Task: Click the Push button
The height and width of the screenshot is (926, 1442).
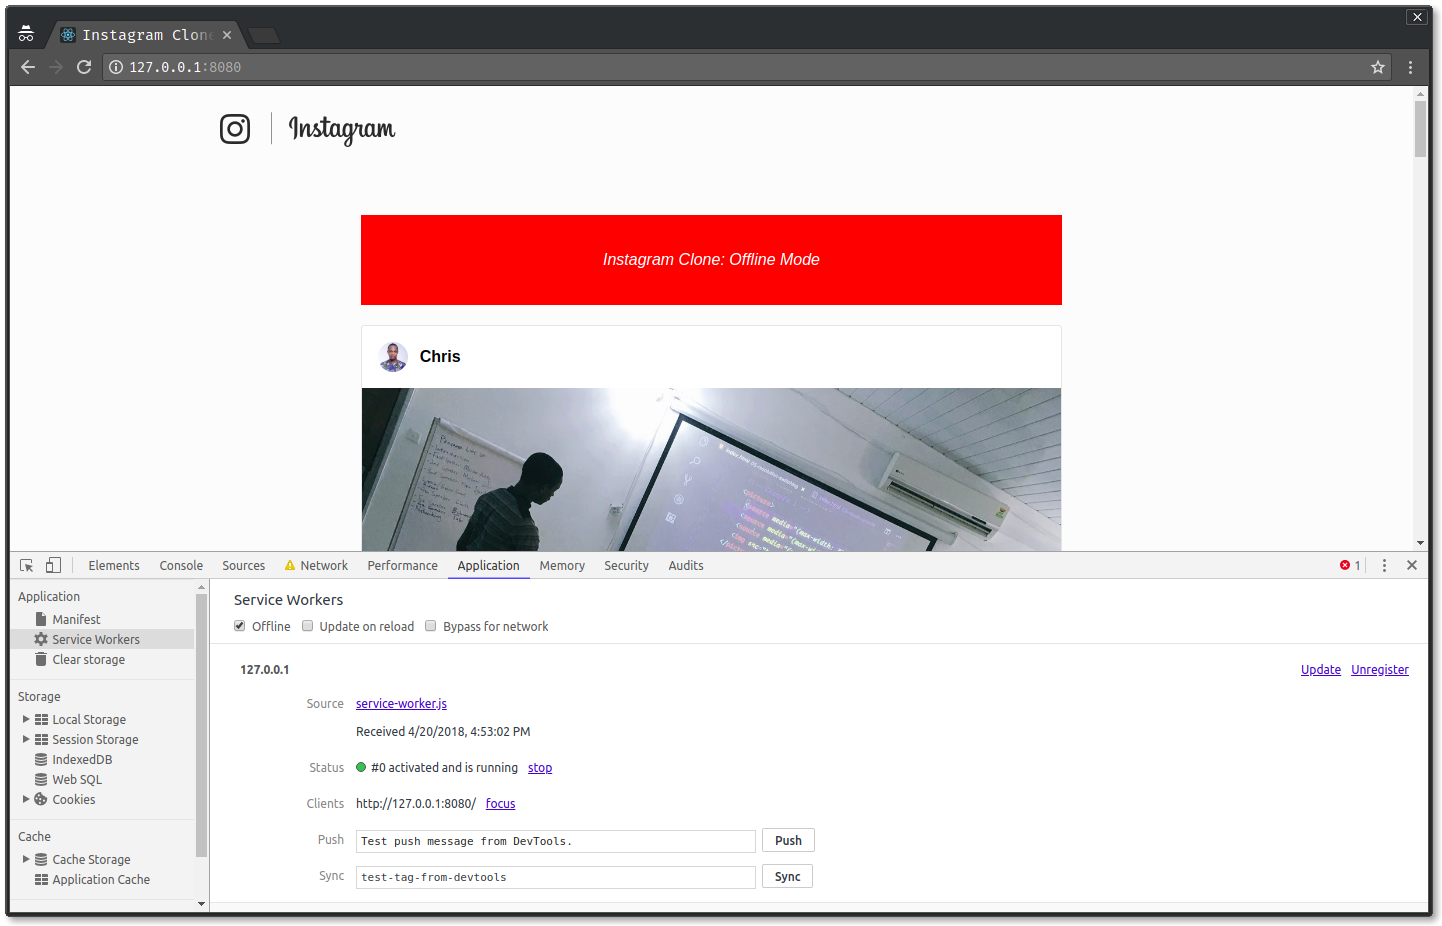Action: click(x=788, y=840)
